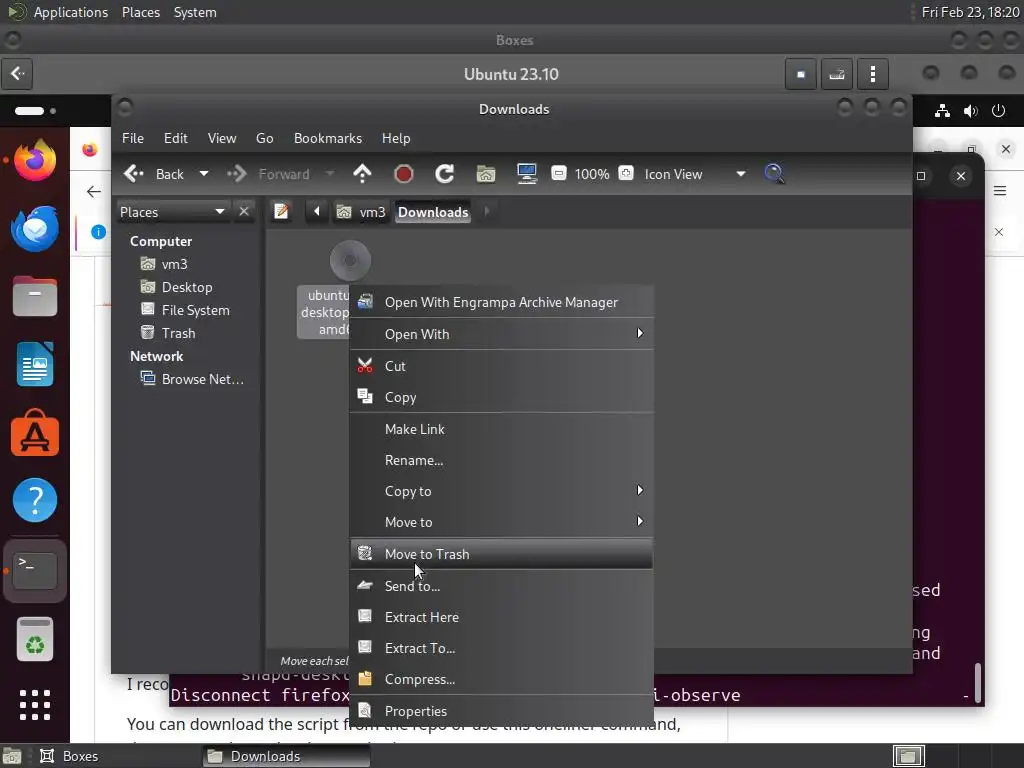
Task: Reload the current folder
Action: (445, 174)
